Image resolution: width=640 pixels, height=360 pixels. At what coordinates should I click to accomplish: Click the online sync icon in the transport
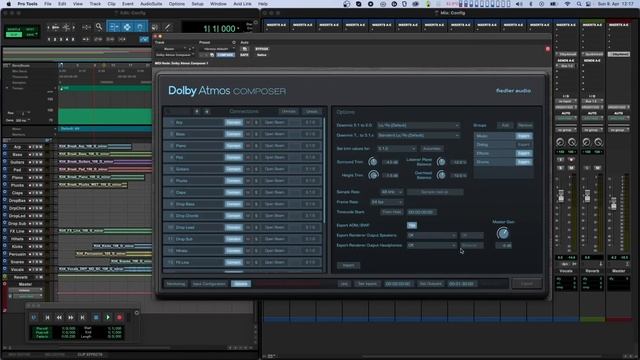click(x=34, y=317)
